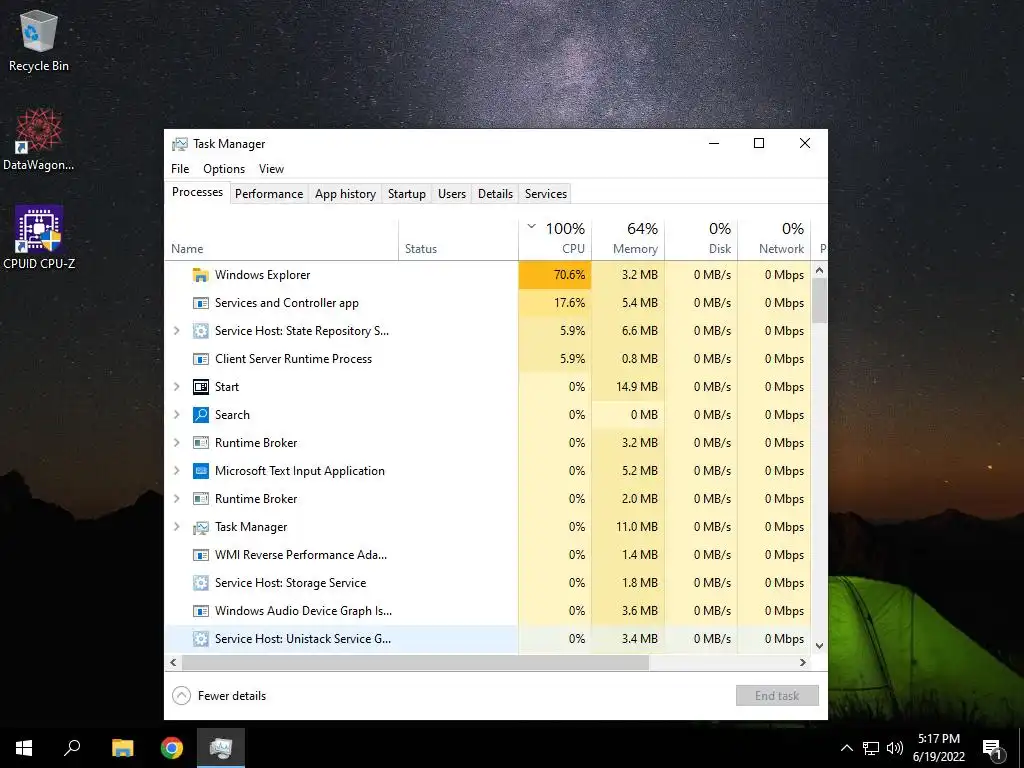This screenshot has width=1024, height=768.
Task: Select the 70.6% CPU cell
Action: (x=555, y=275)
